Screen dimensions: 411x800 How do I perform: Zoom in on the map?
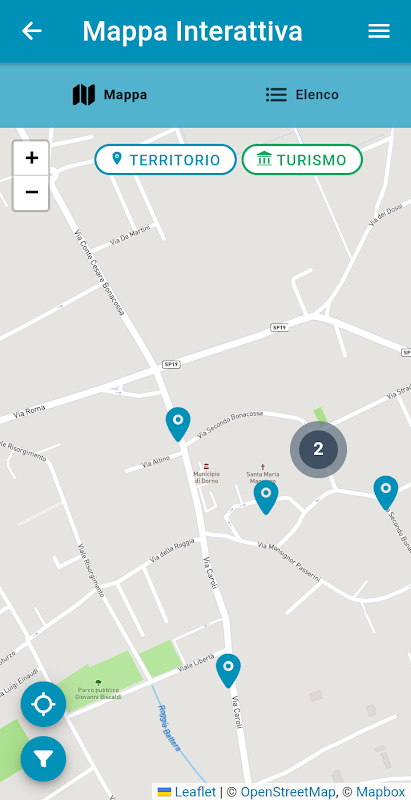point(32,158)
